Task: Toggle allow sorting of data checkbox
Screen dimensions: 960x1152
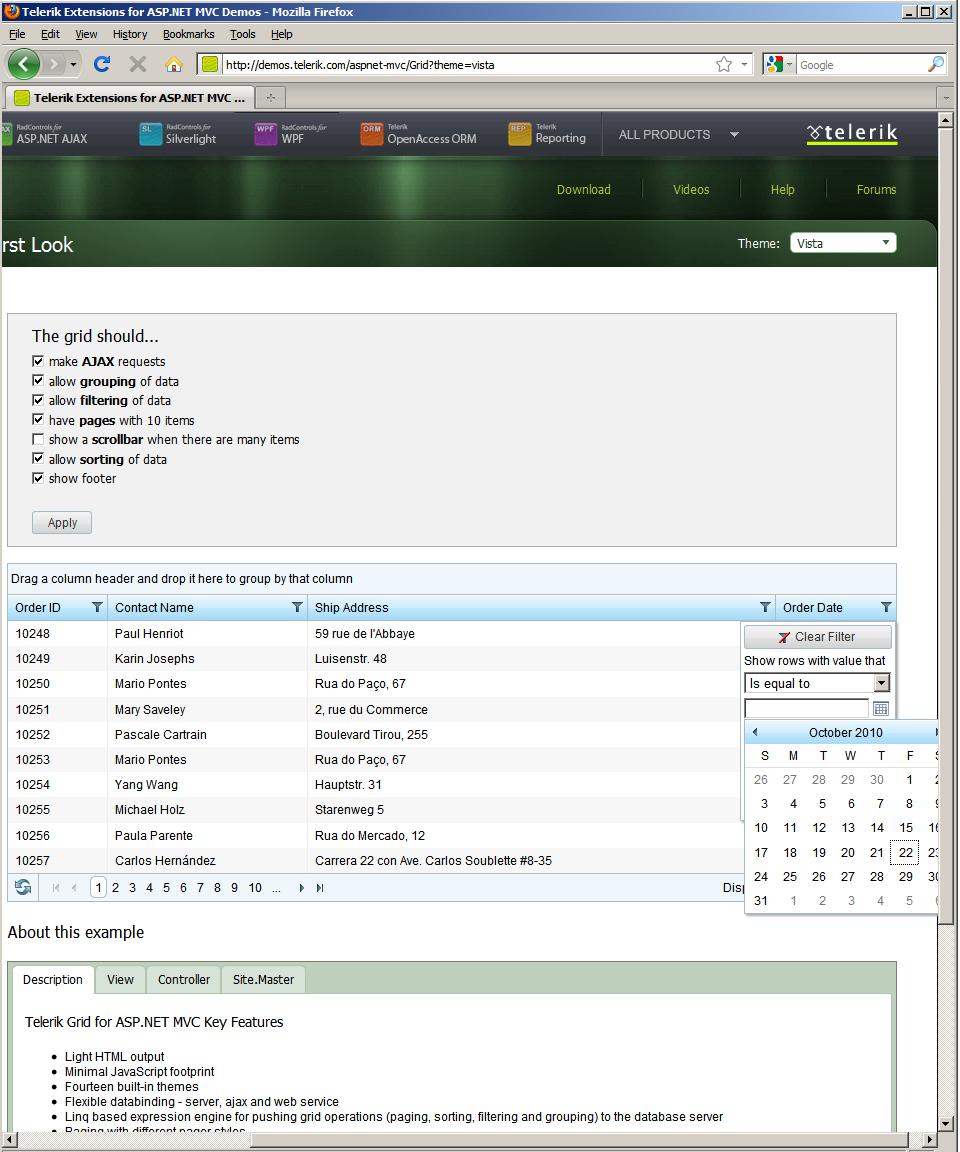Action: [x=38, y=458]
